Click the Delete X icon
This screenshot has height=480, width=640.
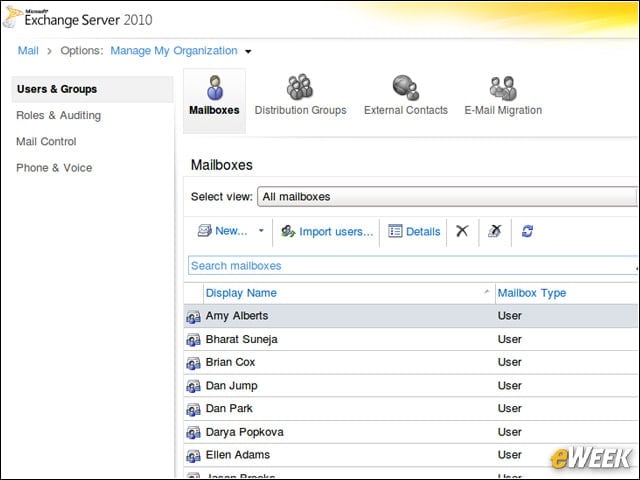[x=462, y=231]
